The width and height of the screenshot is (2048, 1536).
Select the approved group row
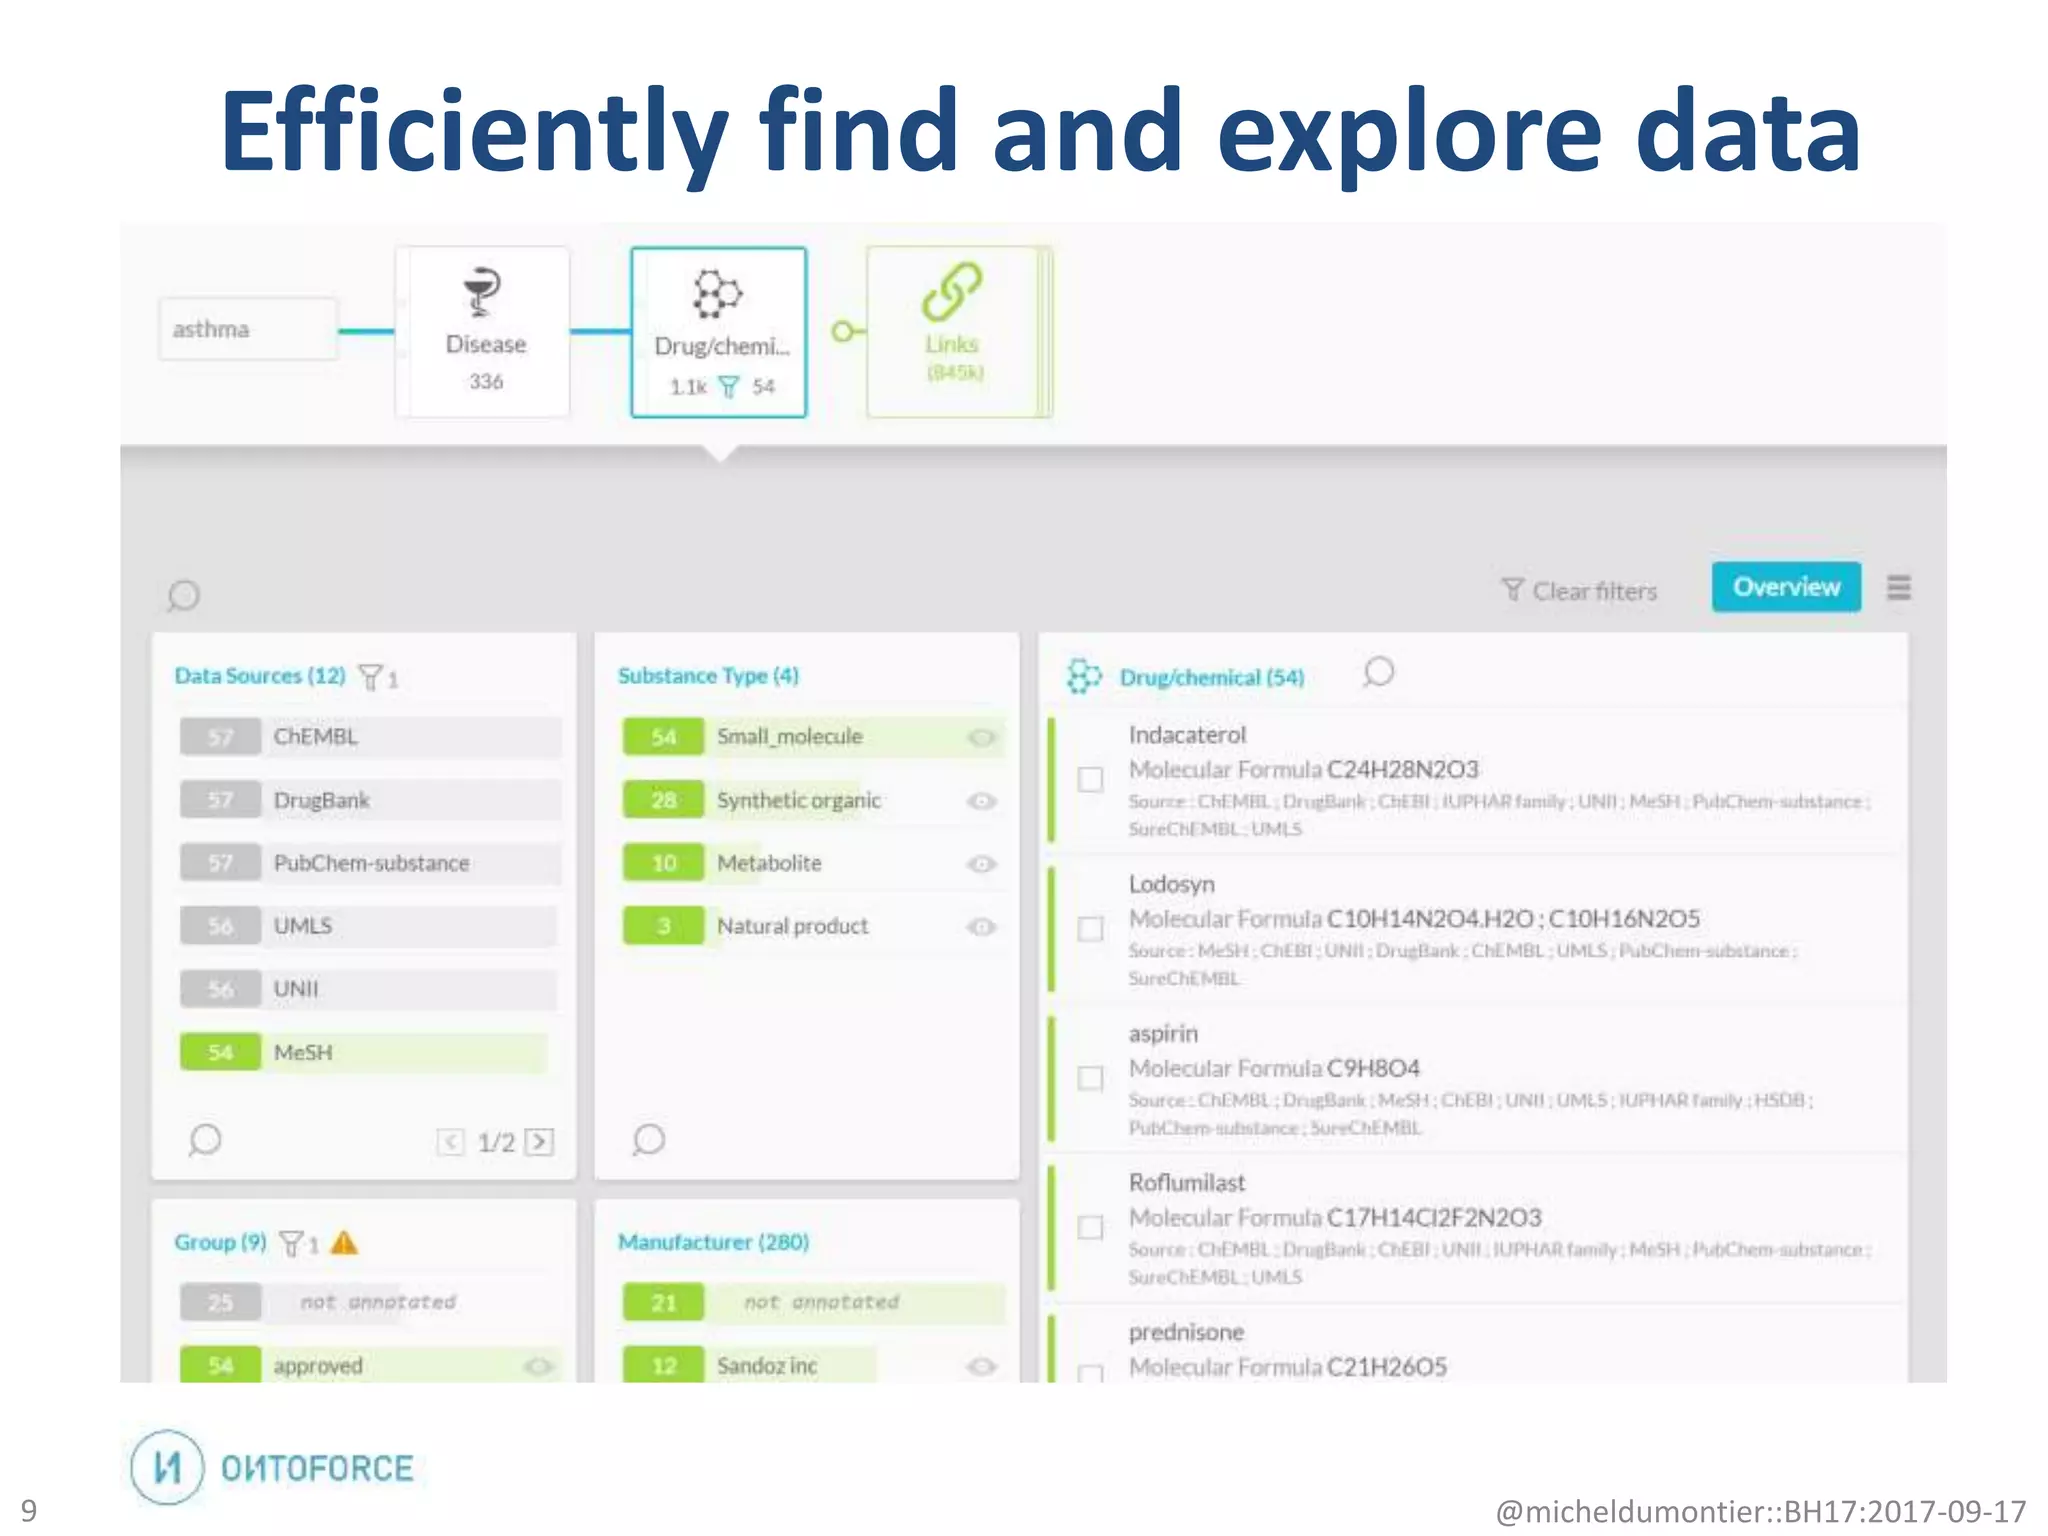[x=370, y=1365]
